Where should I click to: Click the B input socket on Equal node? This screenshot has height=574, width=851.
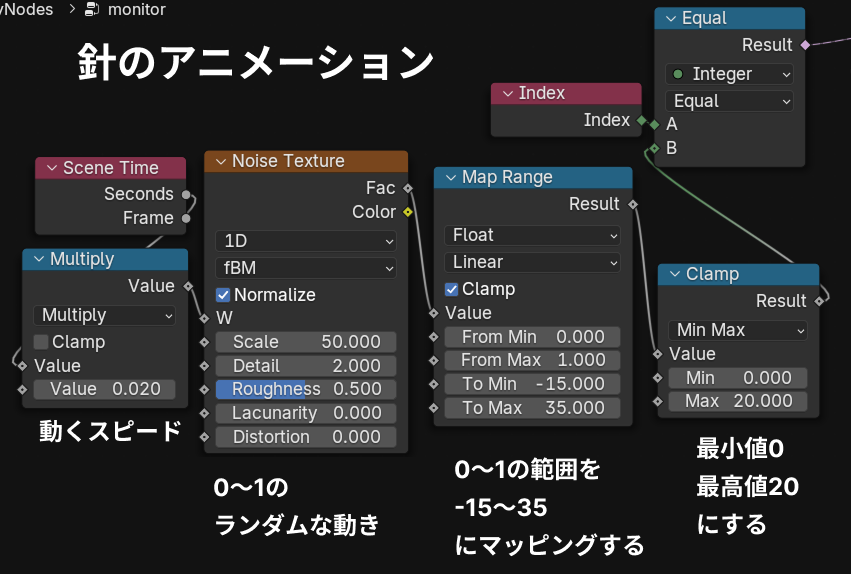pos(654,148)
